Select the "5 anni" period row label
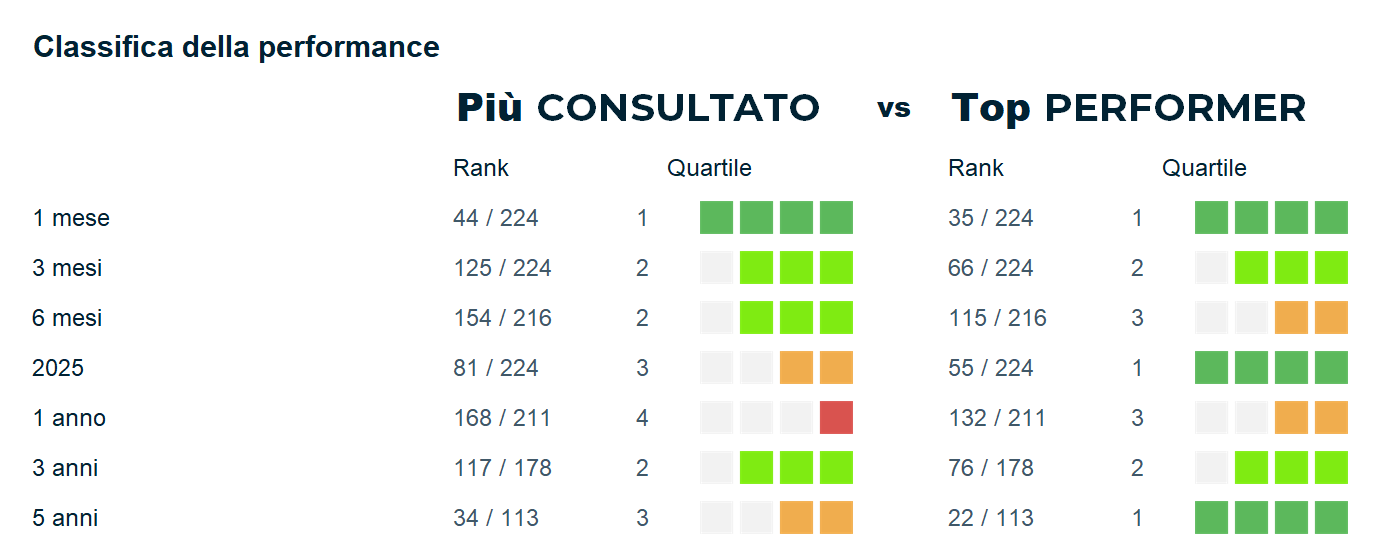The height and width of the screenshot is (558, 1376). tap(66, 518)
